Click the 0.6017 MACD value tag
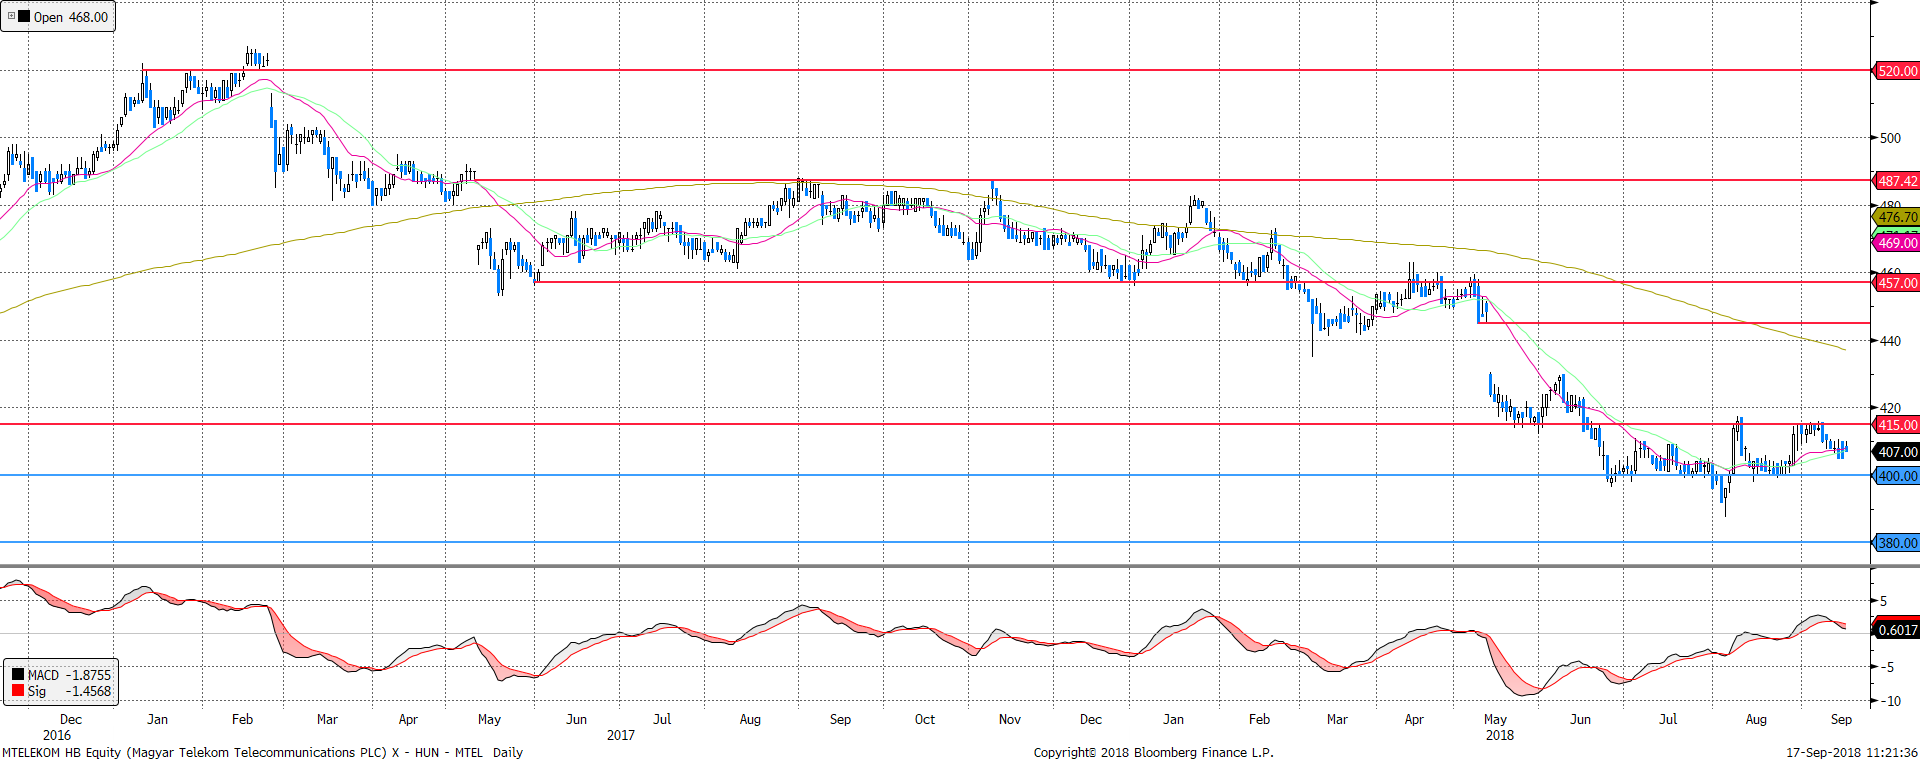1920x761 pixels. coord(1897,630)
